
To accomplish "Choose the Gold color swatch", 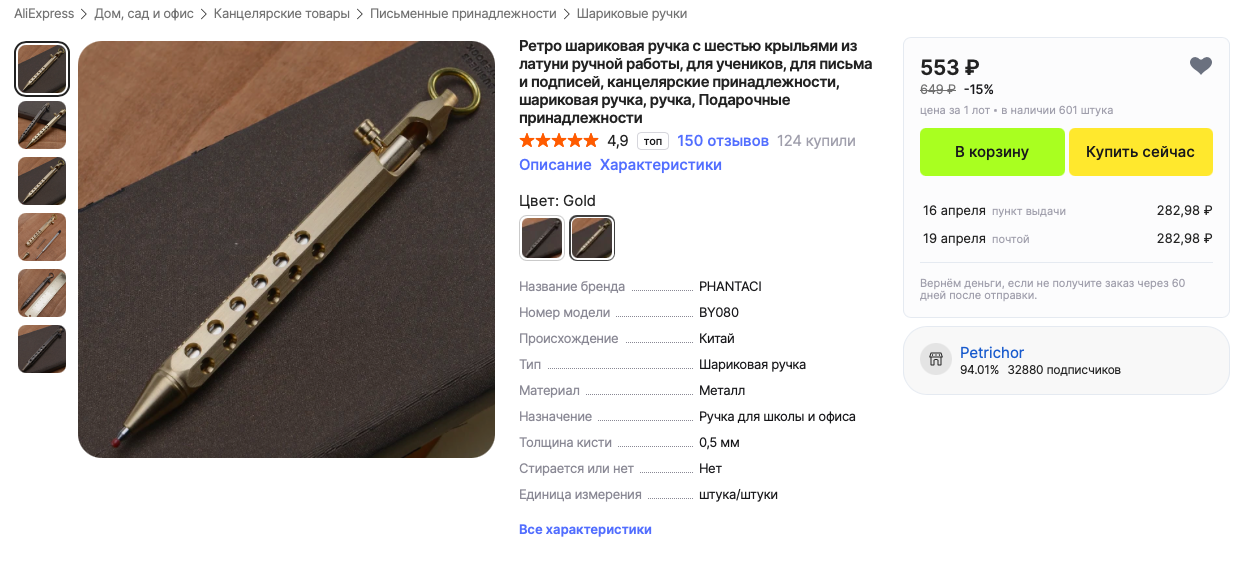I will tap(592, 238).
